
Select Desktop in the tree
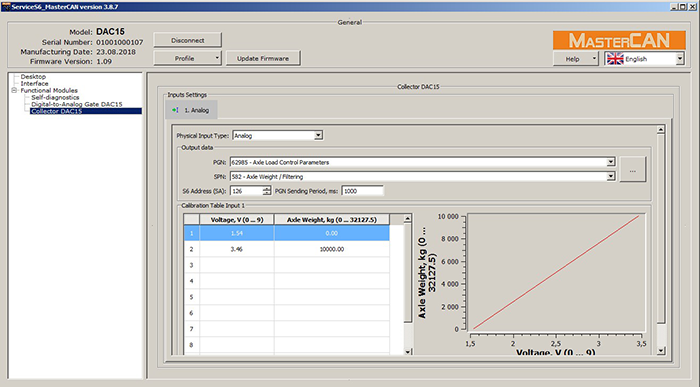33,77
